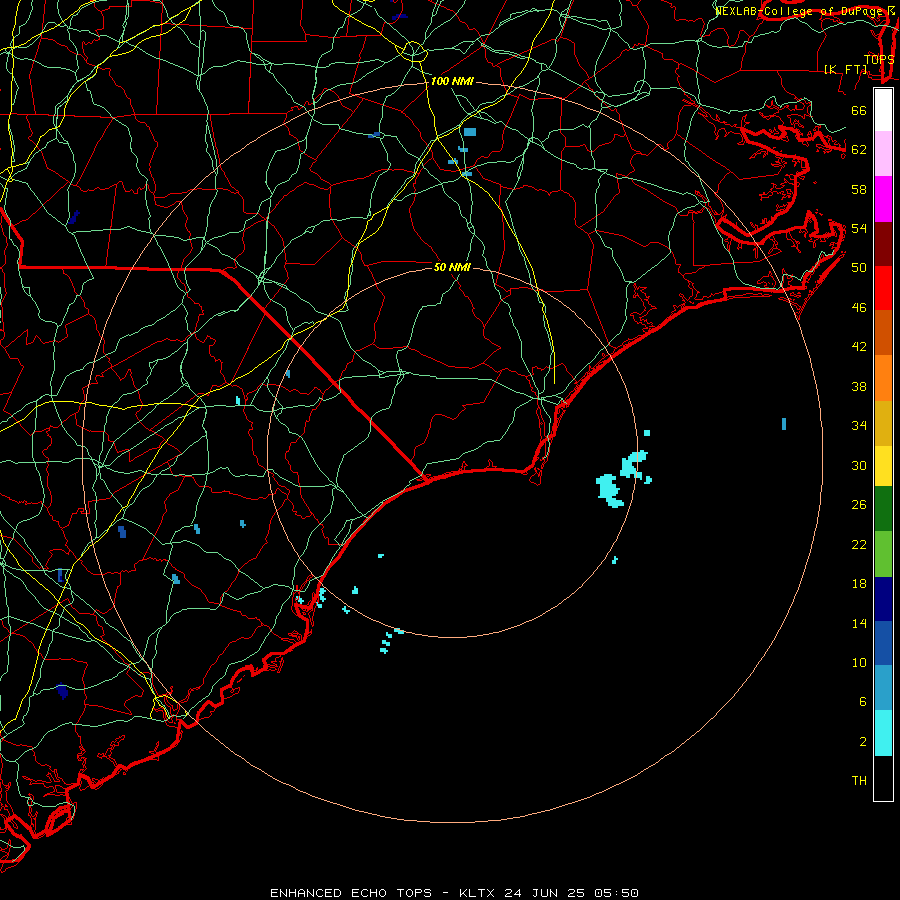Image resolution: width=900 pixels, height=900 pixels.
Task: Click the 'TOPS' legend title
Action: click(x=879, y=59)
